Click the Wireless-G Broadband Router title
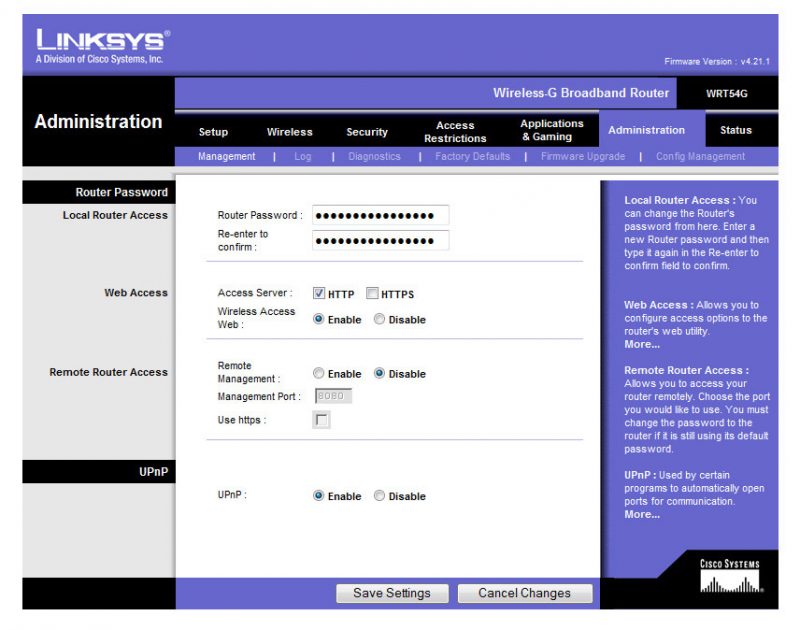 (x=581, y=93)
